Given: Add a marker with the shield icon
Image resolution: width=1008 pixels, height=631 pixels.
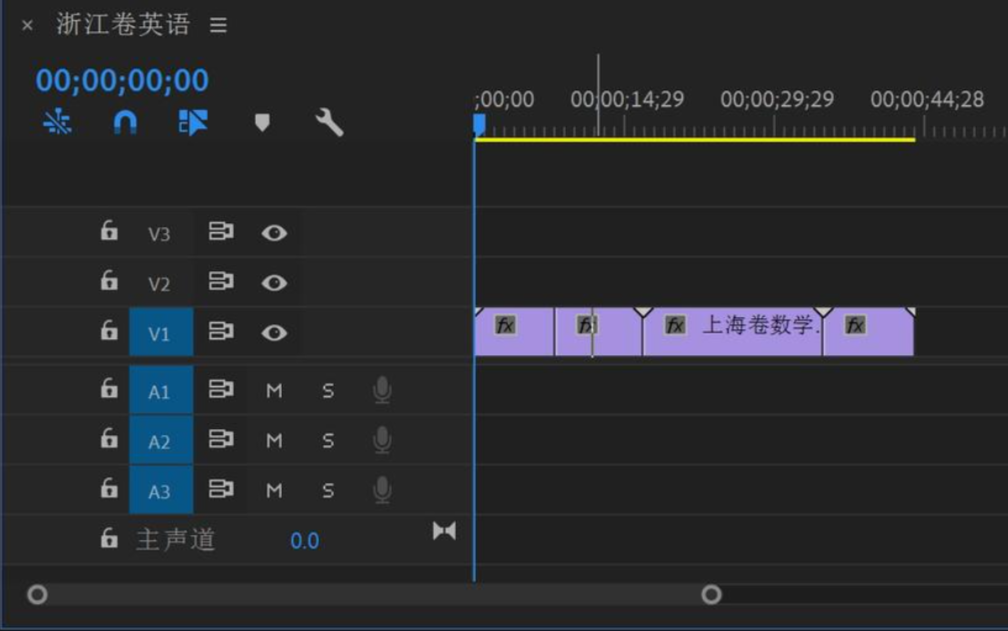Looking at the screenshot, I should pos(262,123).
